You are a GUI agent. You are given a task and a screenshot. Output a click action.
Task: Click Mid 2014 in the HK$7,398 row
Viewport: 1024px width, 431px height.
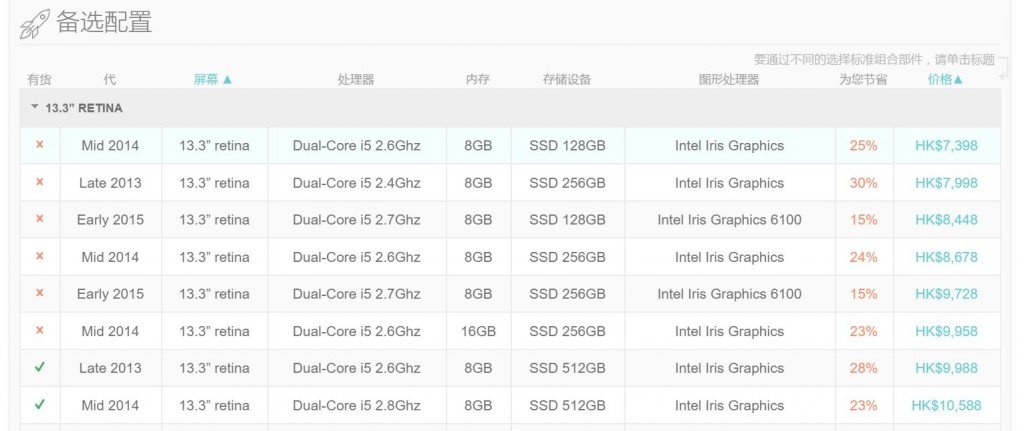(110, 146)
